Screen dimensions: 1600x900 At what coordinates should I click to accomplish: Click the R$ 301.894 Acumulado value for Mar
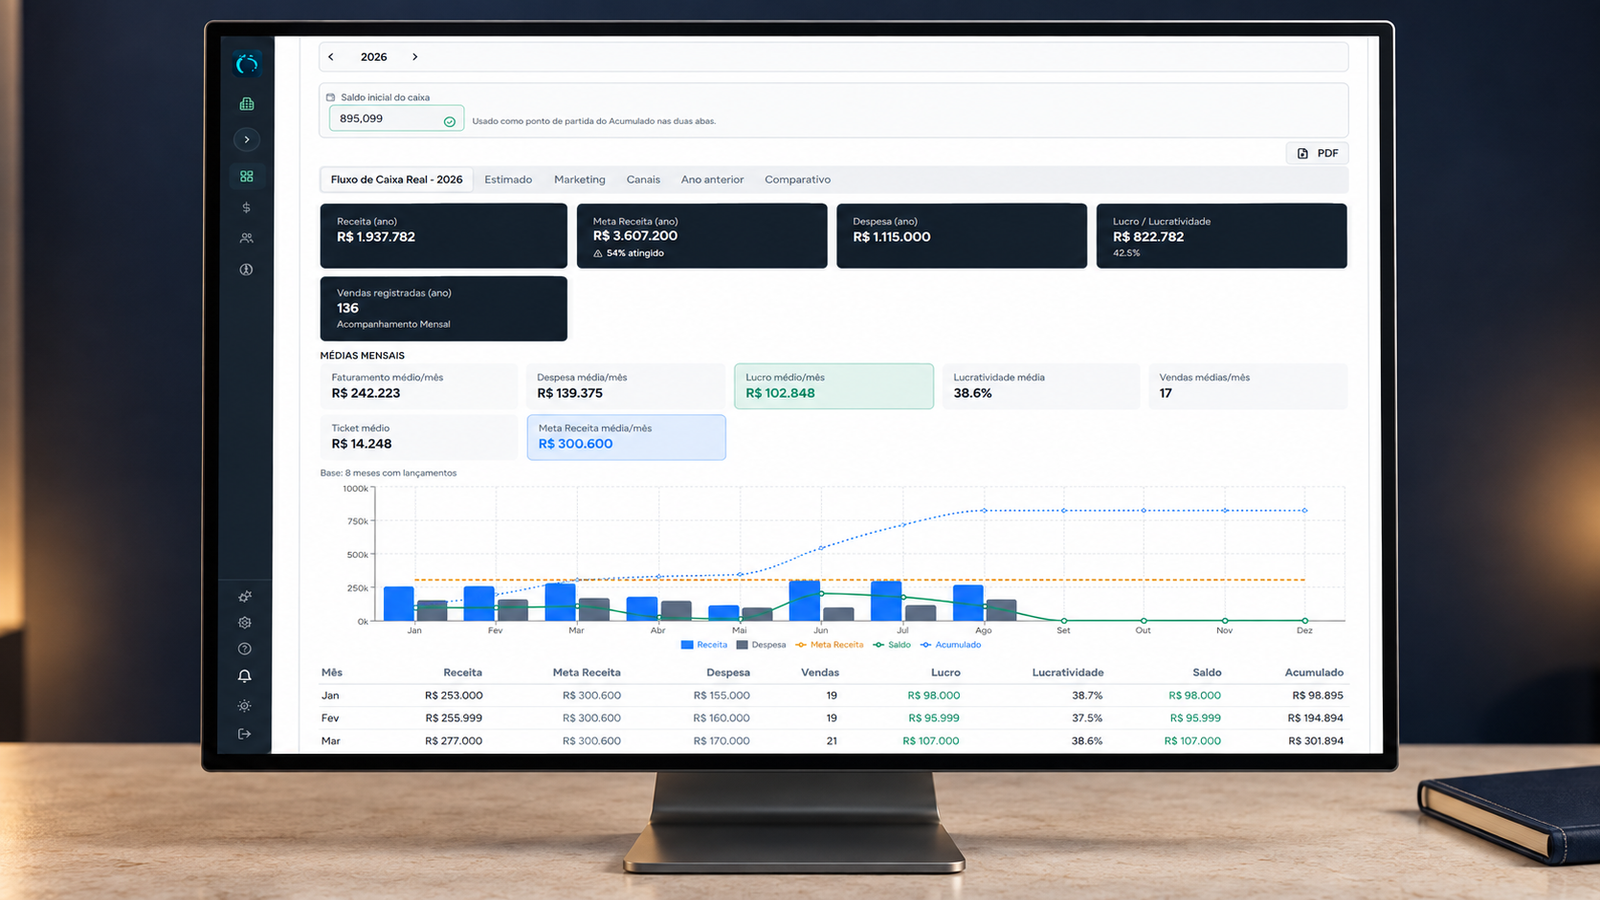1316,741
